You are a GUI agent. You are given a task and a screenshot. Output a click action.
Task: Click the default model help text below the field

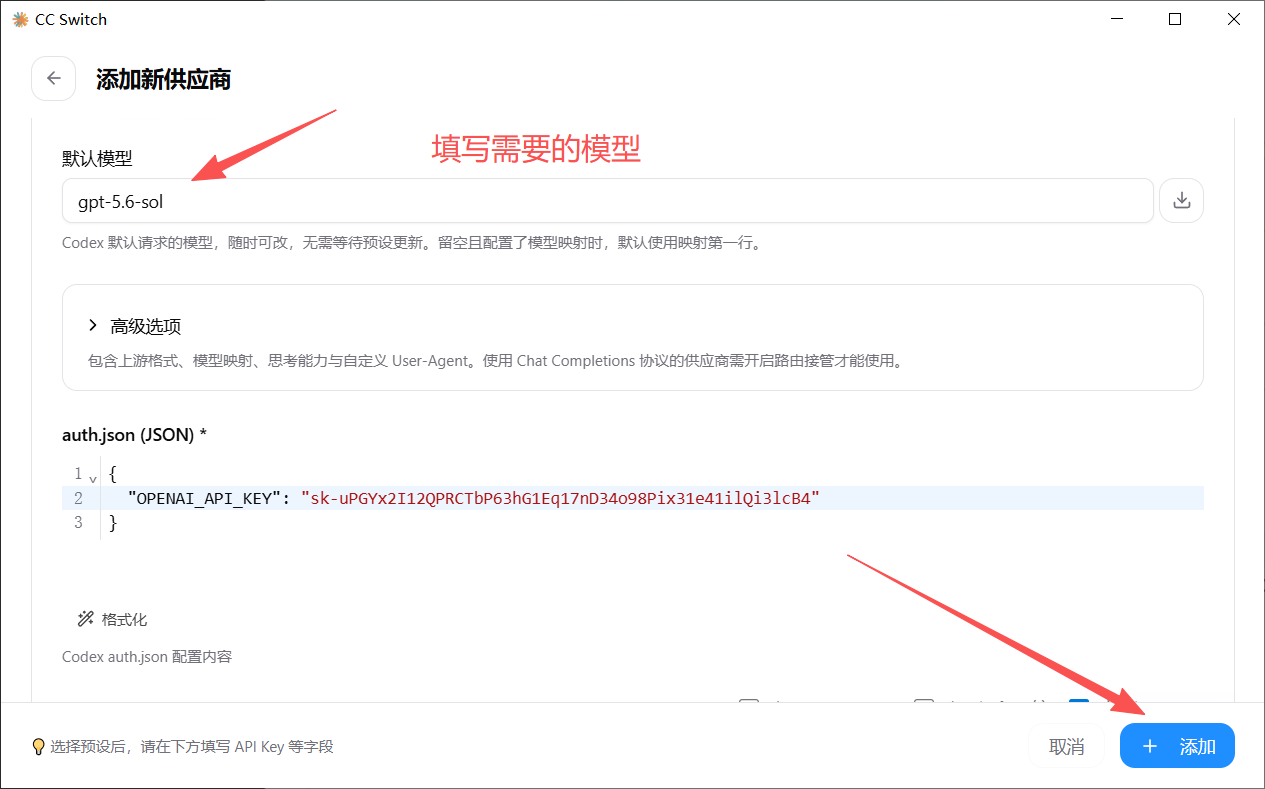pyautogui.click(x=412, y=243)
